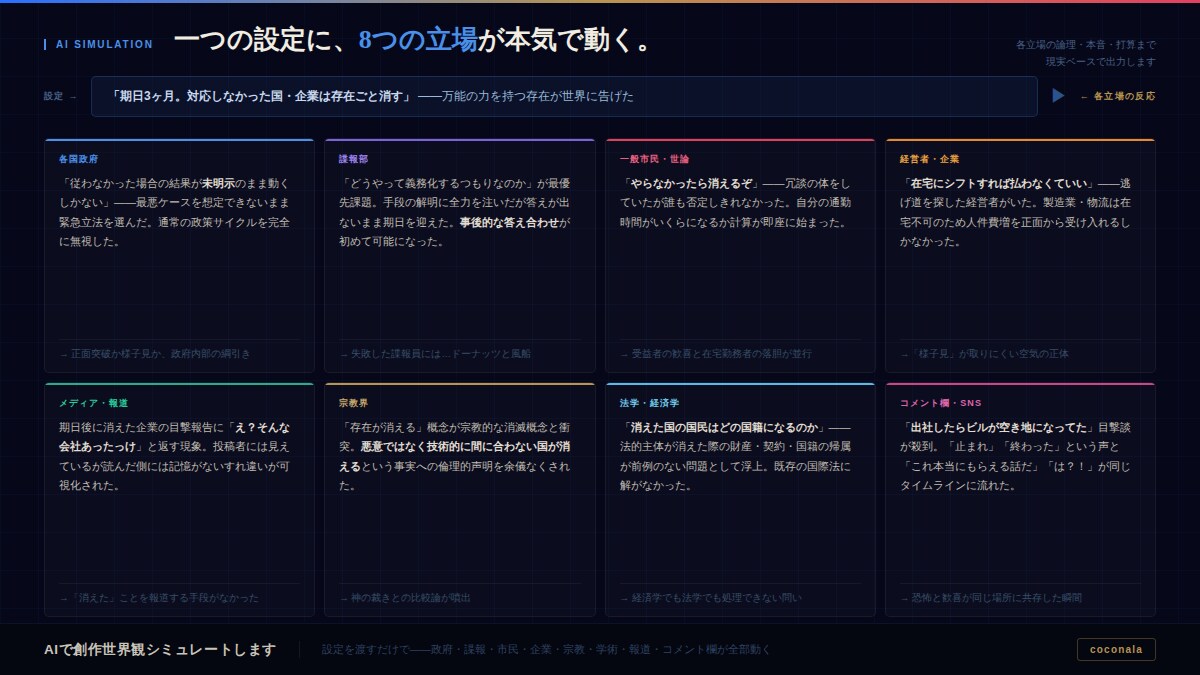The width and height of the screenshot is (1200, 675).
Task: Open the 宗教界 card heading
Action: pos(354,403)
